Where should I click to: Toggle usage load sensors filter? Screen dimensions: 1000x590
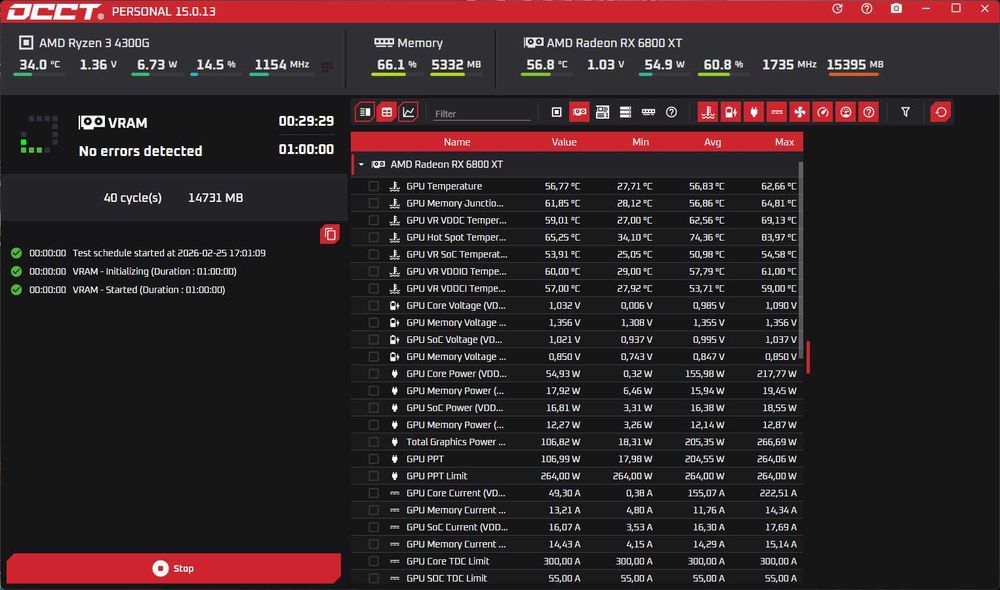846,112
